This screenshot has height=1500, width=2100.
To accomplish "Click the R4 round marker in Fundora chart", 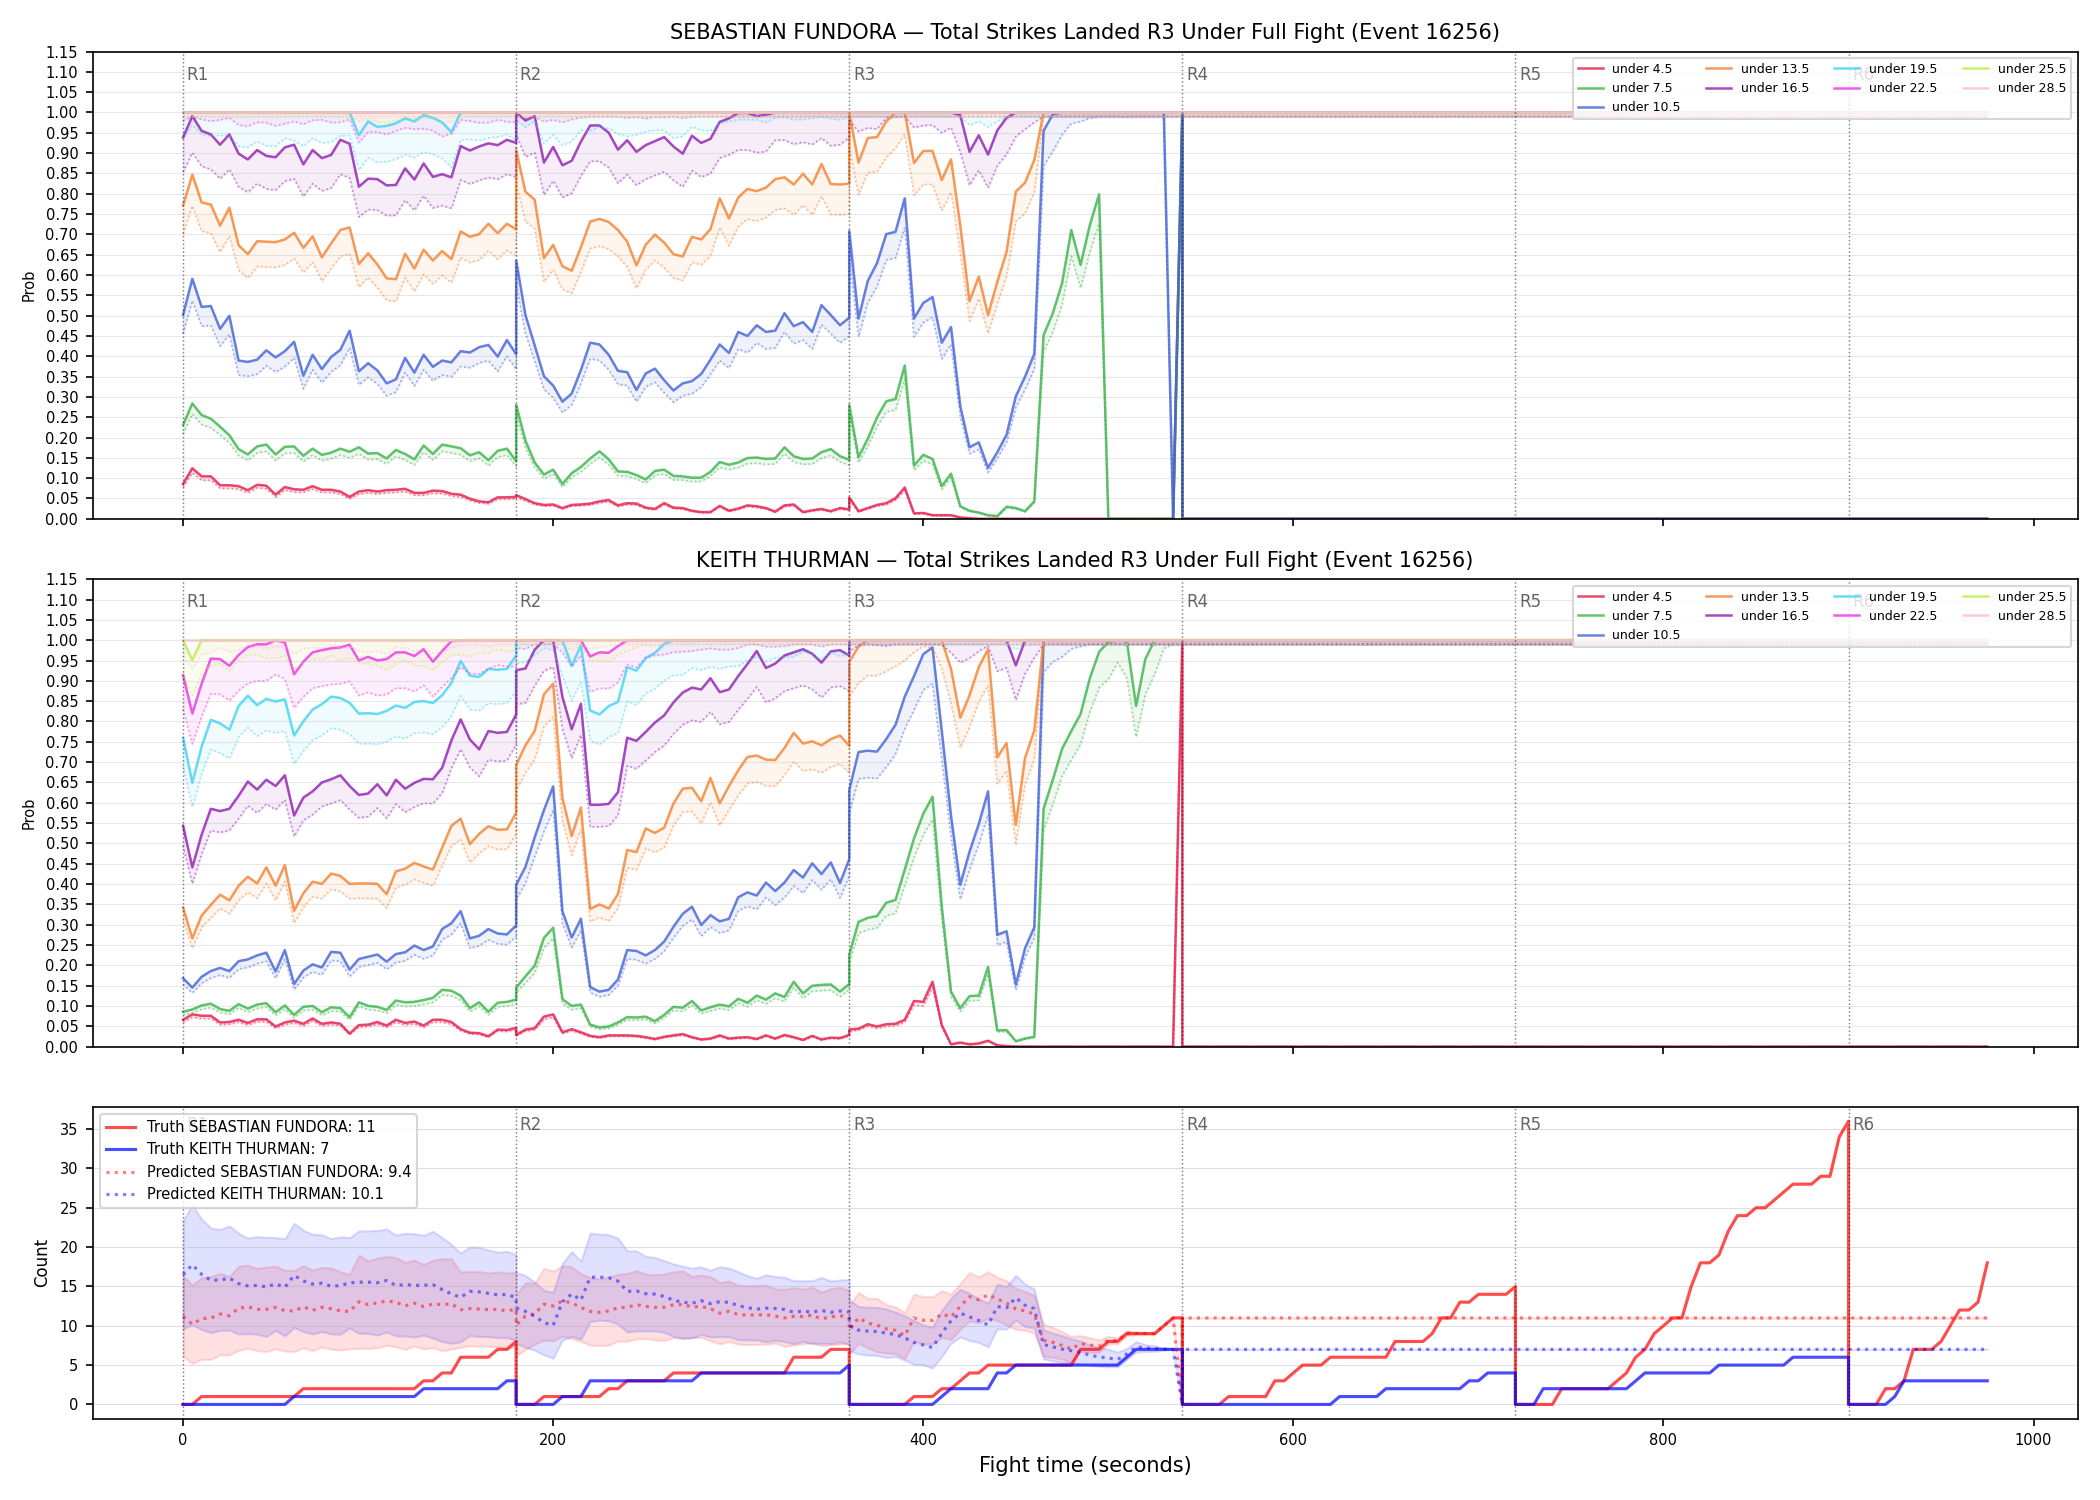I will coord(1197,74).
